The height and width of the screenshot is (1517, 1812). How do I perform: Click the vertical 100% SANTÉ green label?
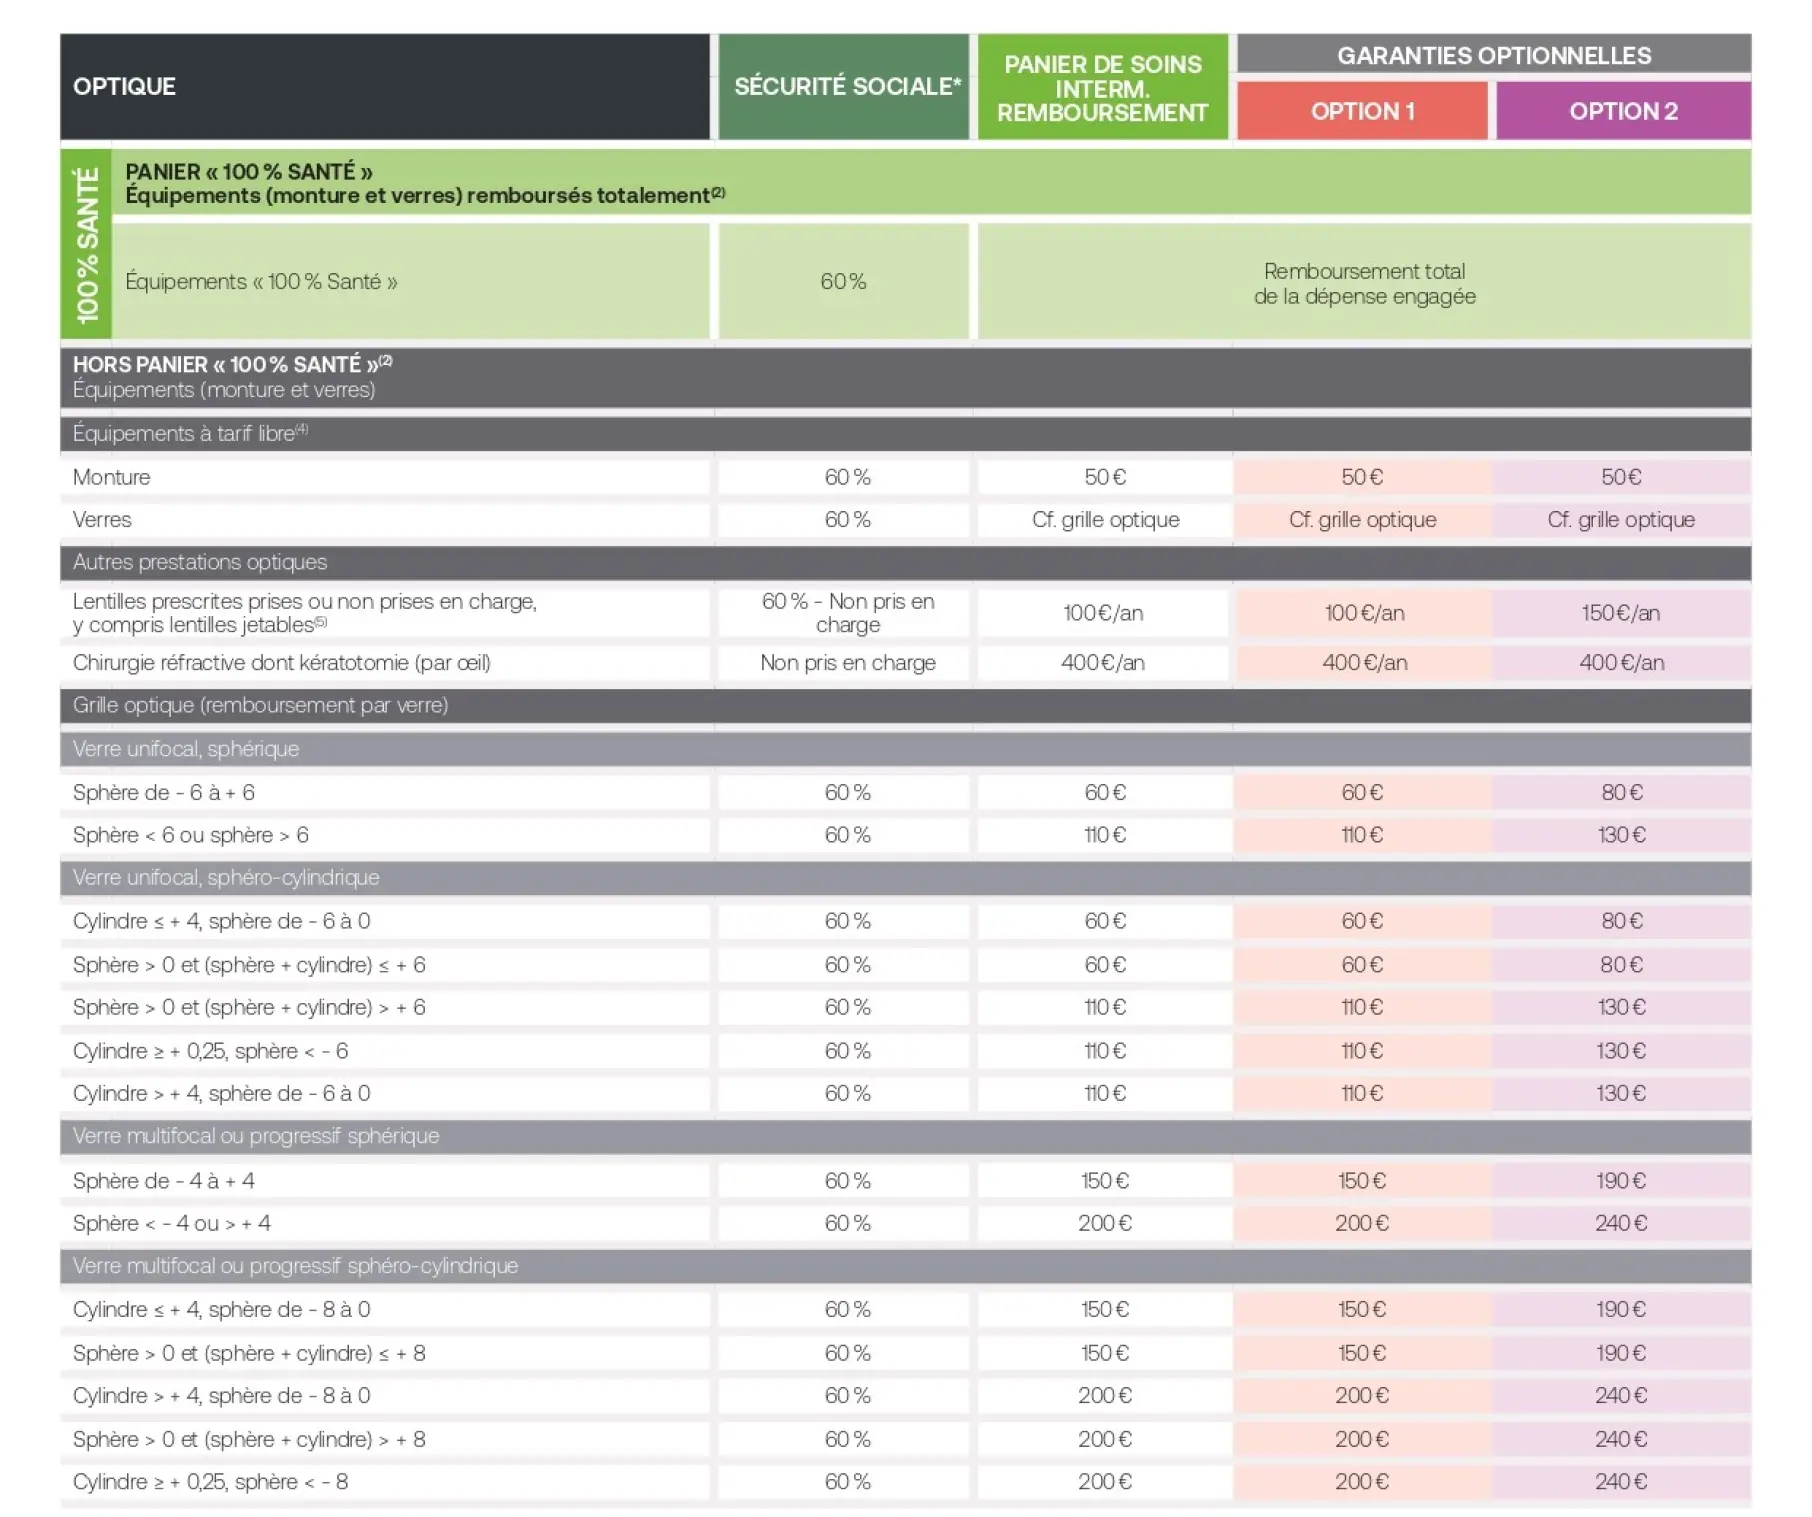(87, 245)
